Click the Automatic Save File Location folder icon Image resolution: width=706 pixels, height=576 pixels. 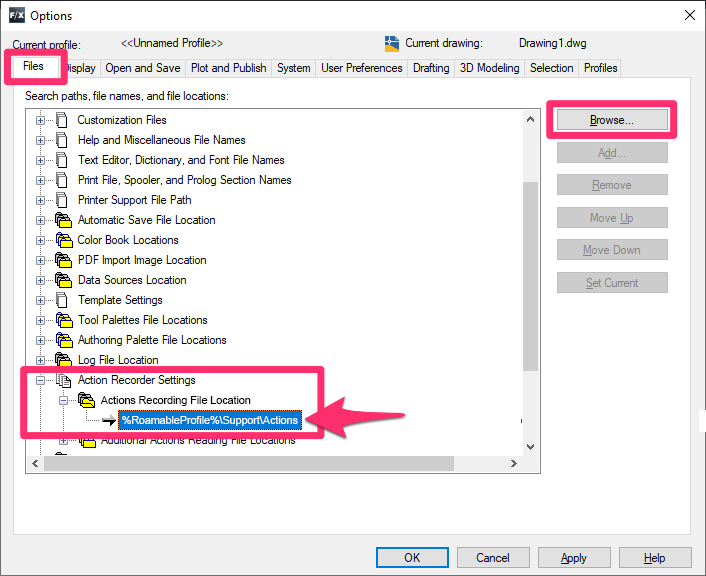coord(63,220)
